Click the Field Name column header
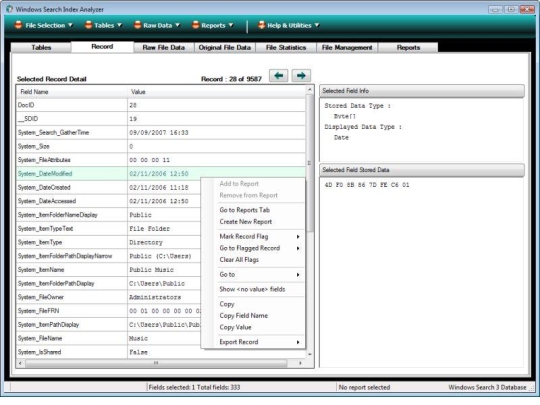Screen dimensions: 540x405 point(72,92)
